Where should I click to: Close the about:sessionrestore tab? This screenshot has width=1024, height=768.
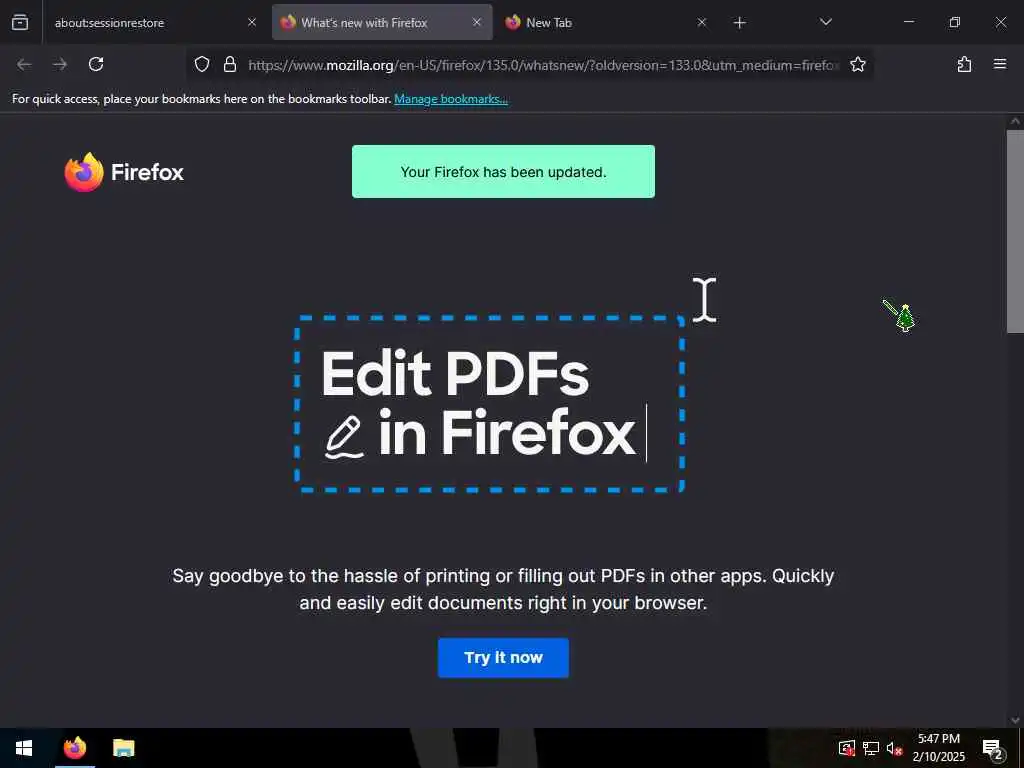252,22
